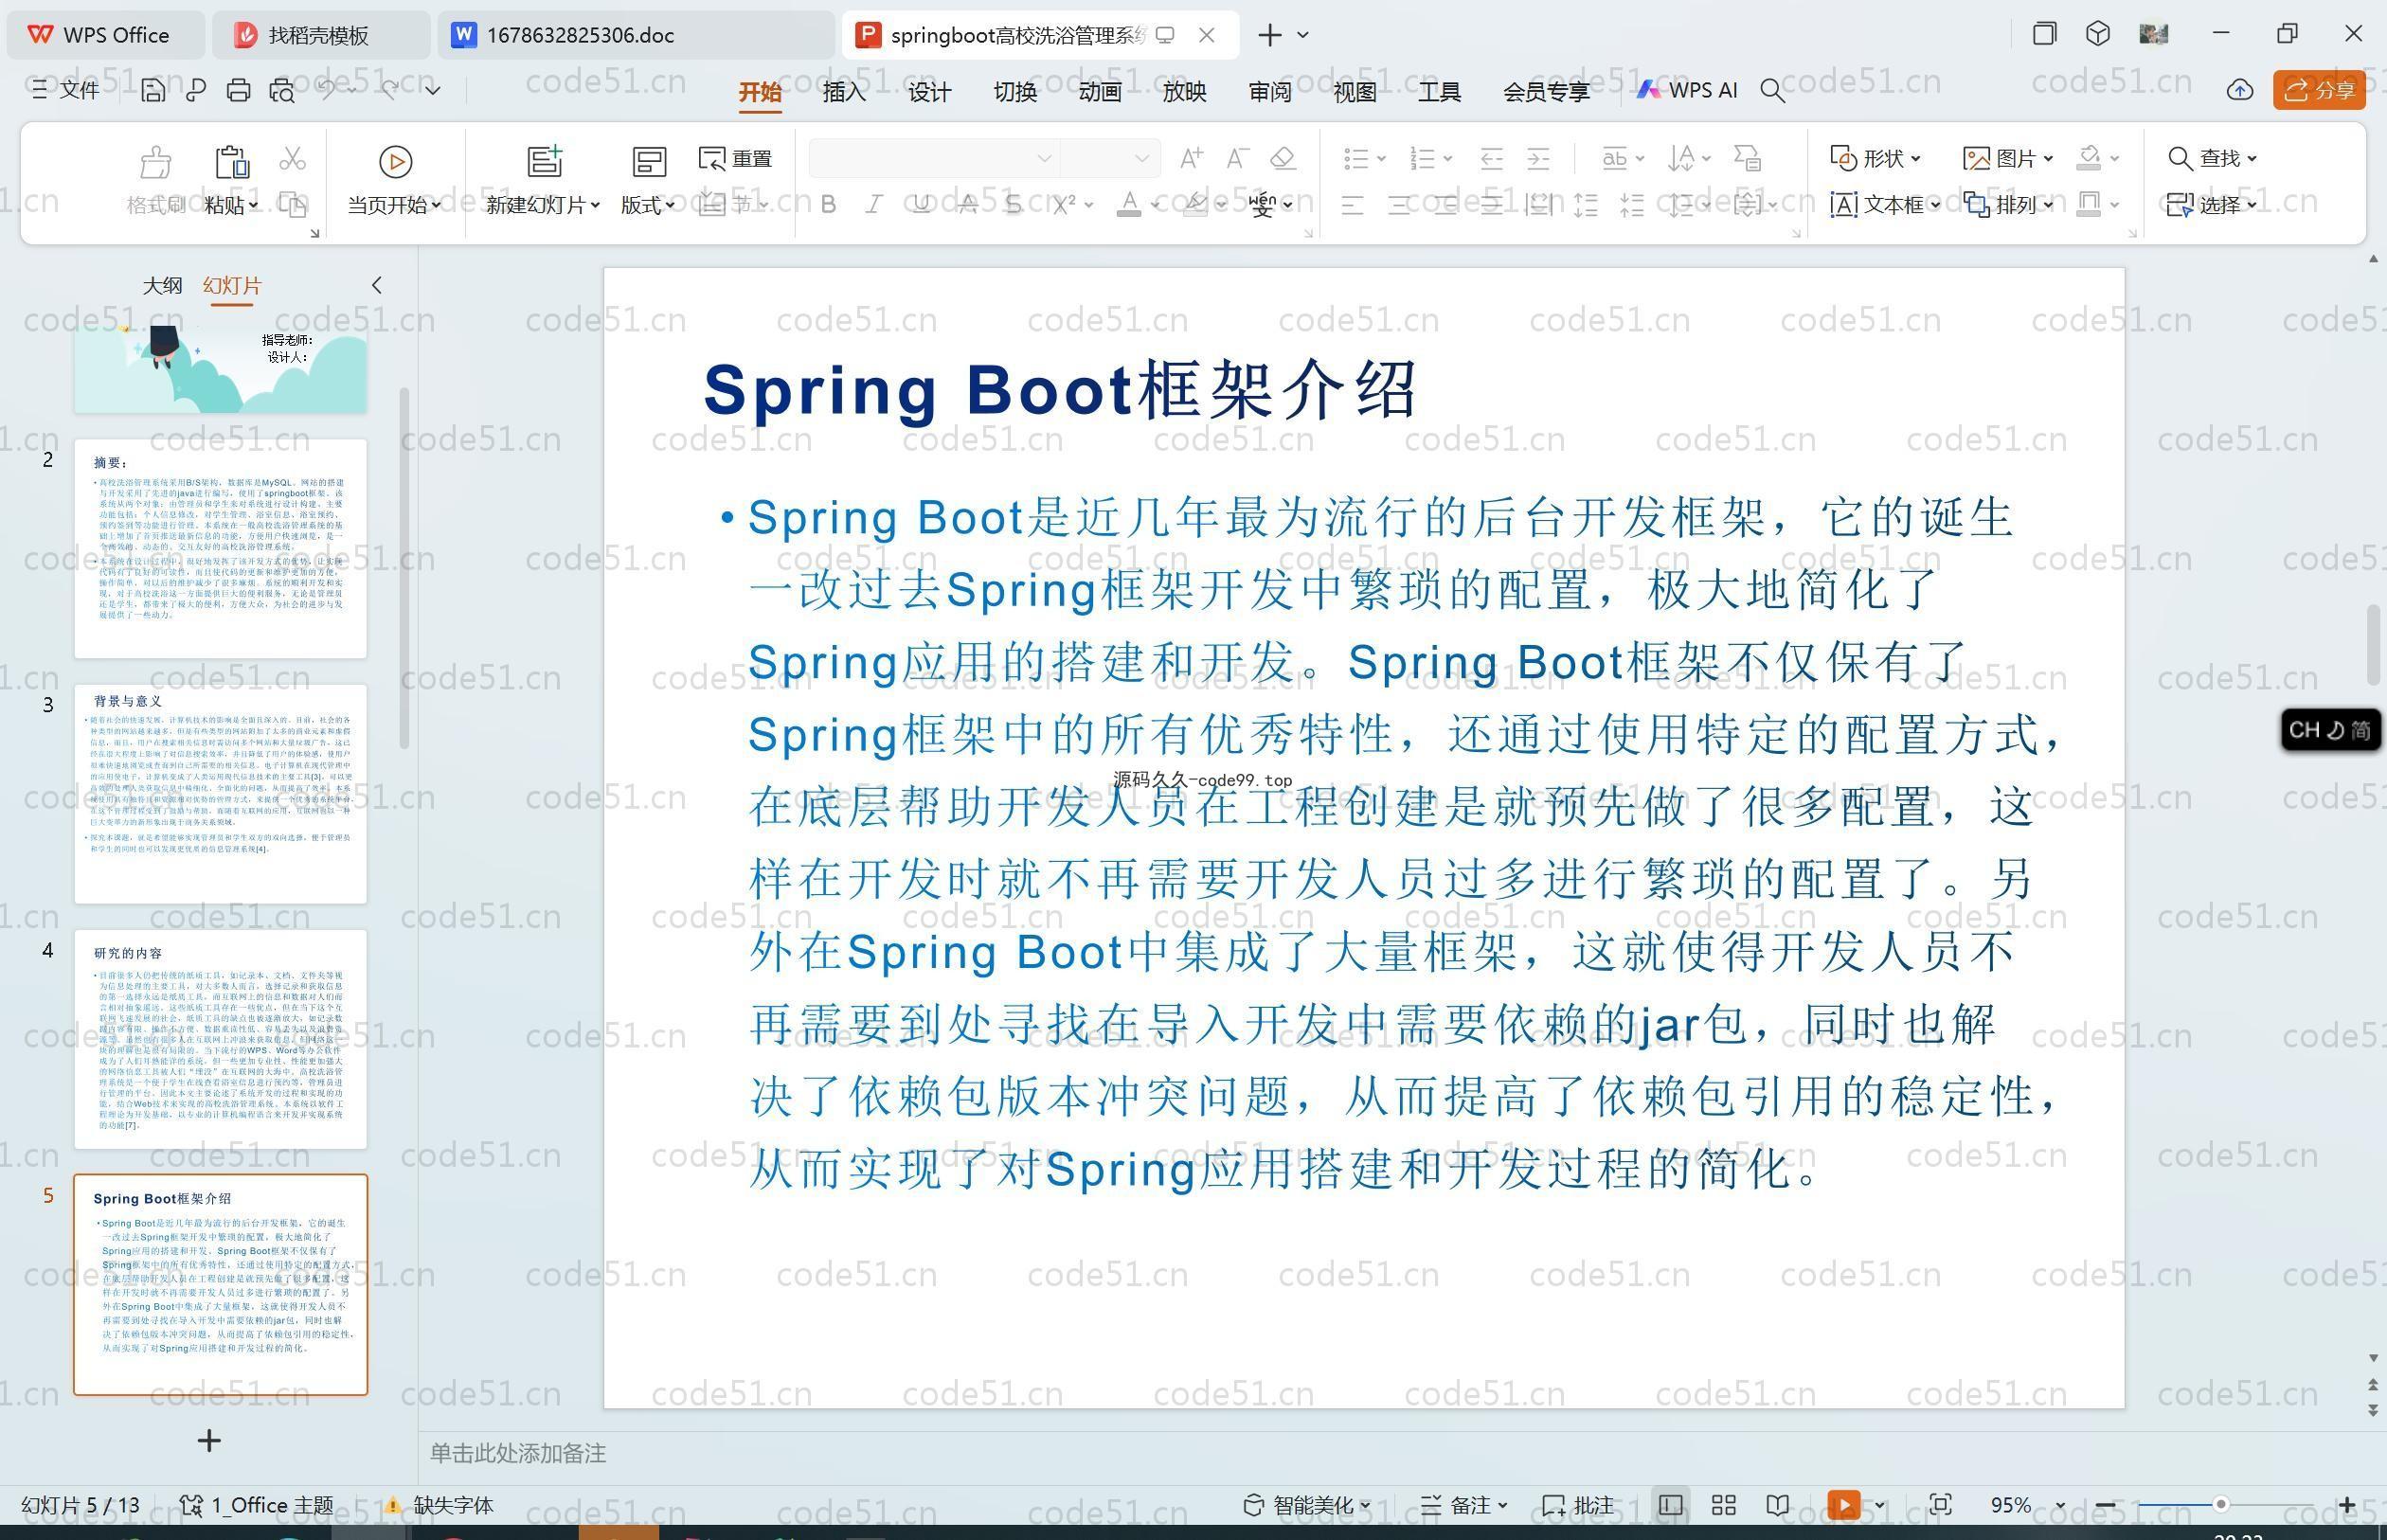Image resolution: width=2387 pixels, height=1540 pixels.
Task: Click the Print icon in quick toolbar
Action: (x=238, y=91)
